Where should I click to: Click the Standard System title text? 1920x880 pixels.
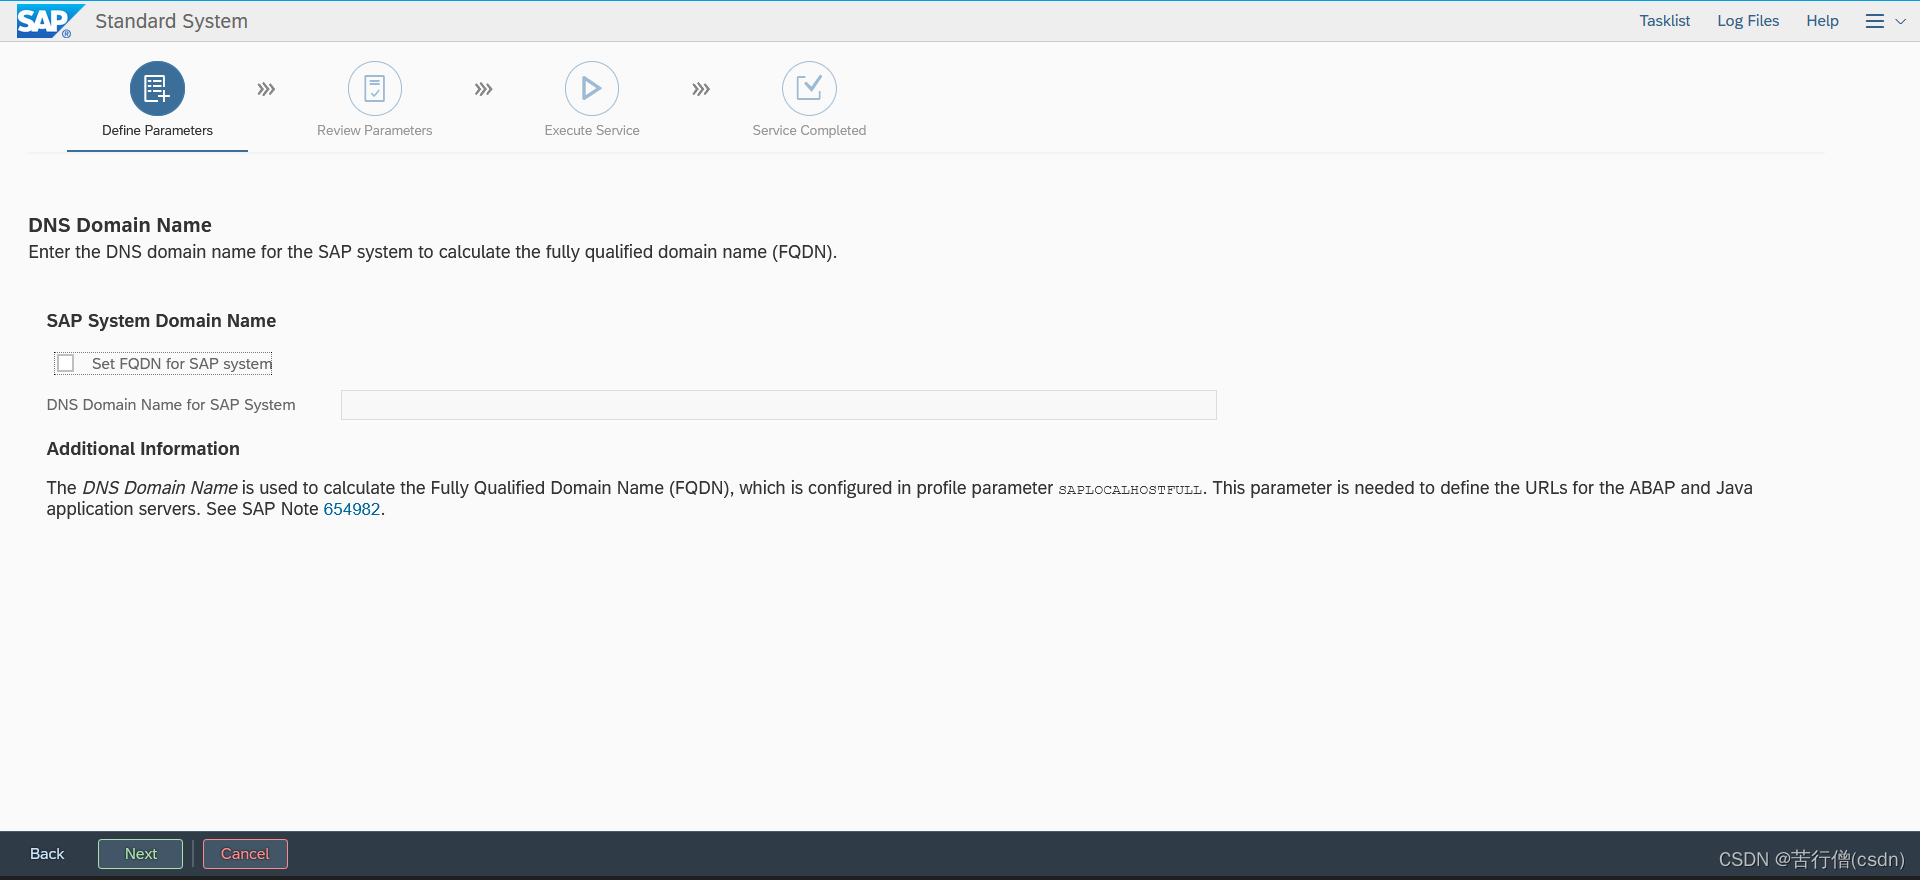pyautogui.click(x=171, y=21)
